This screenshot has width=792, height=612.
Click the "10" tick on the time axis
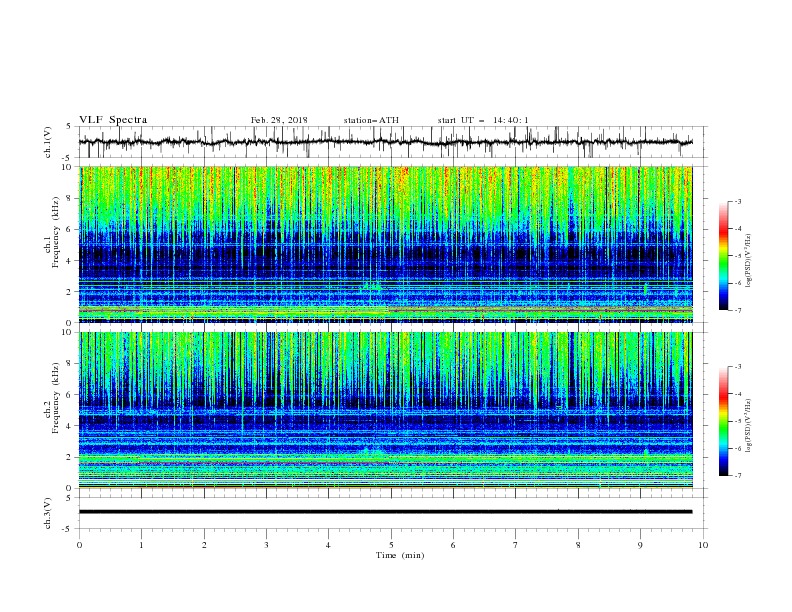[x=703, y=545]
